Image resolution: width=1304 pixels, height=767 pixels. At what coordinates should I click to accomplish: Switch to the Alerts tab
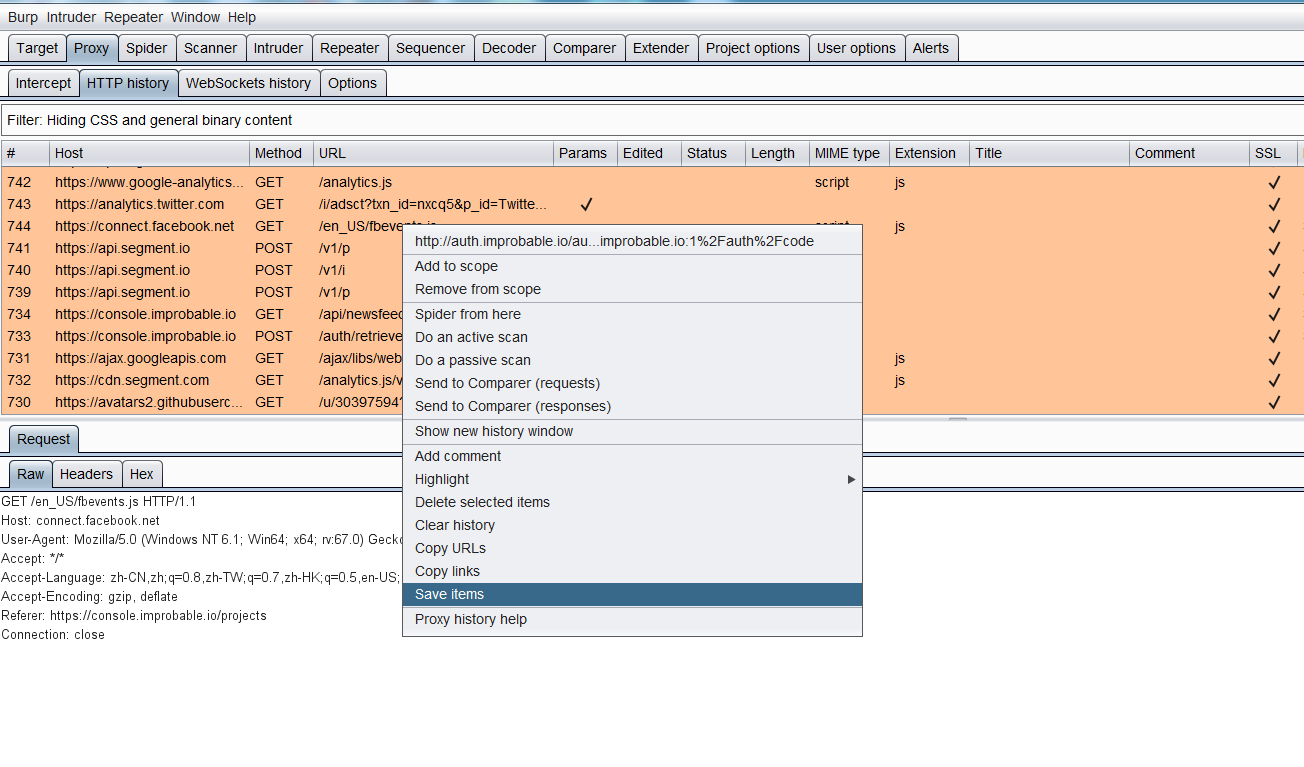point(930,48)
